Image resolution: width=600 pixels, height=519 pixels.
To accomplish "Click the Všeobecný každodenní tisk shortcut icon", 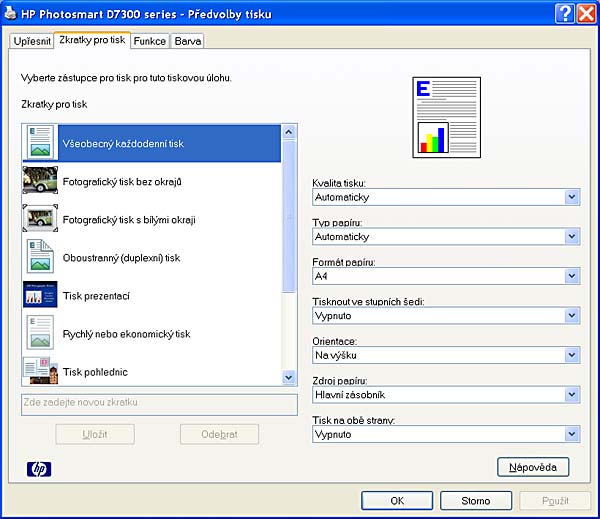I will click(x=40, y=143).
